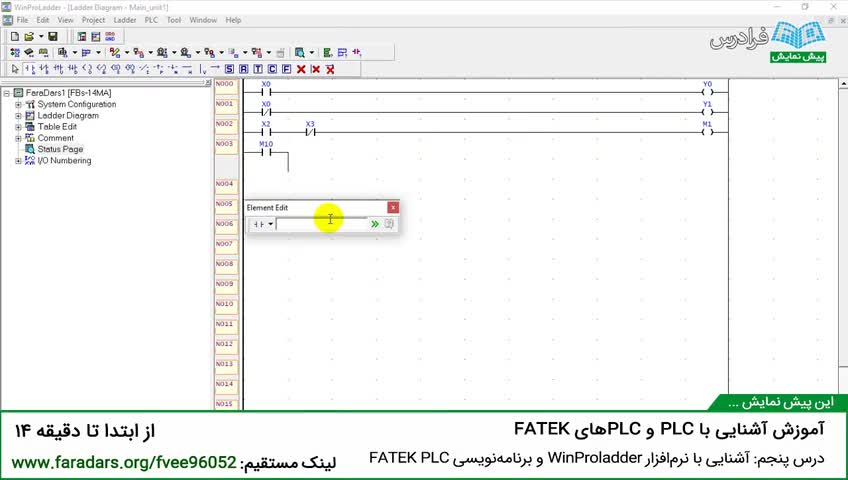Click the last red X delete icon
Screen dimensions: 848x480
click(330, 69)
